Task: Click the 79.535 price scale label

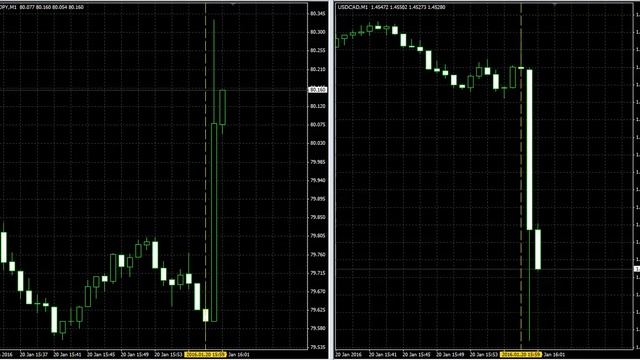Action: point(318,347)
